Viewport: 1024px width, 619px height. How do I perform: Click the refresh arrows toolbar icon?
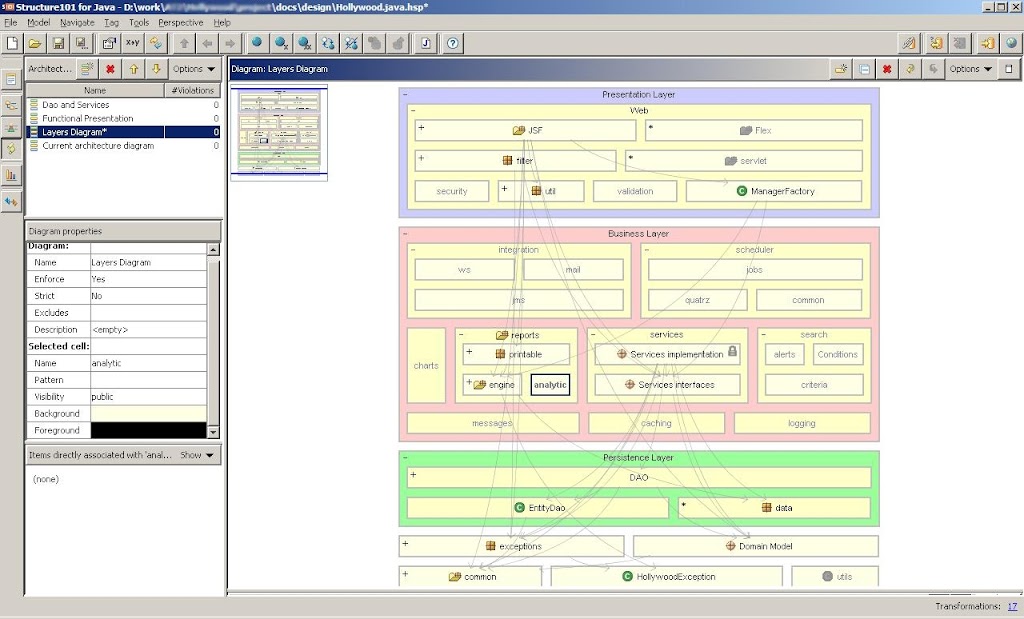coord(155,43)
